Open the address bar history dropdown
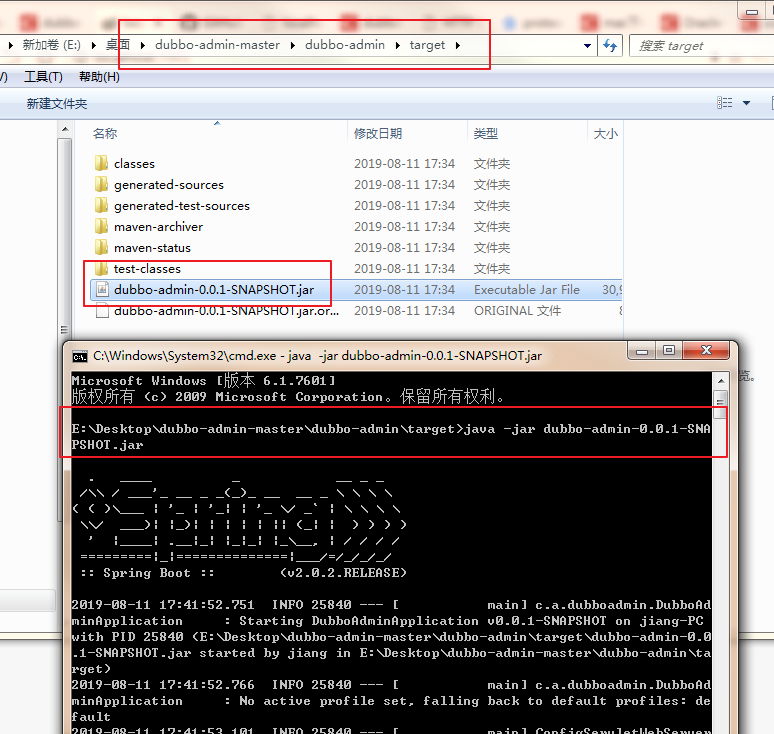 [587, 45]
